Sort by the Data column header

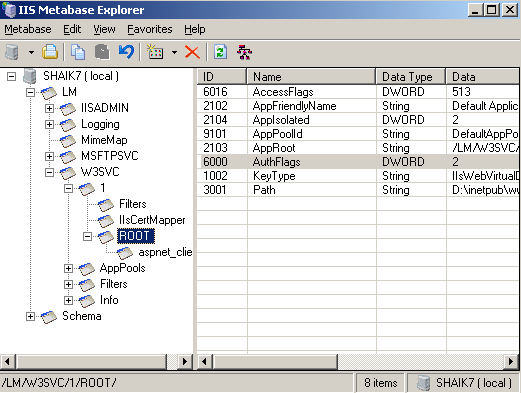pyautogui.click(x=482, y=77)
